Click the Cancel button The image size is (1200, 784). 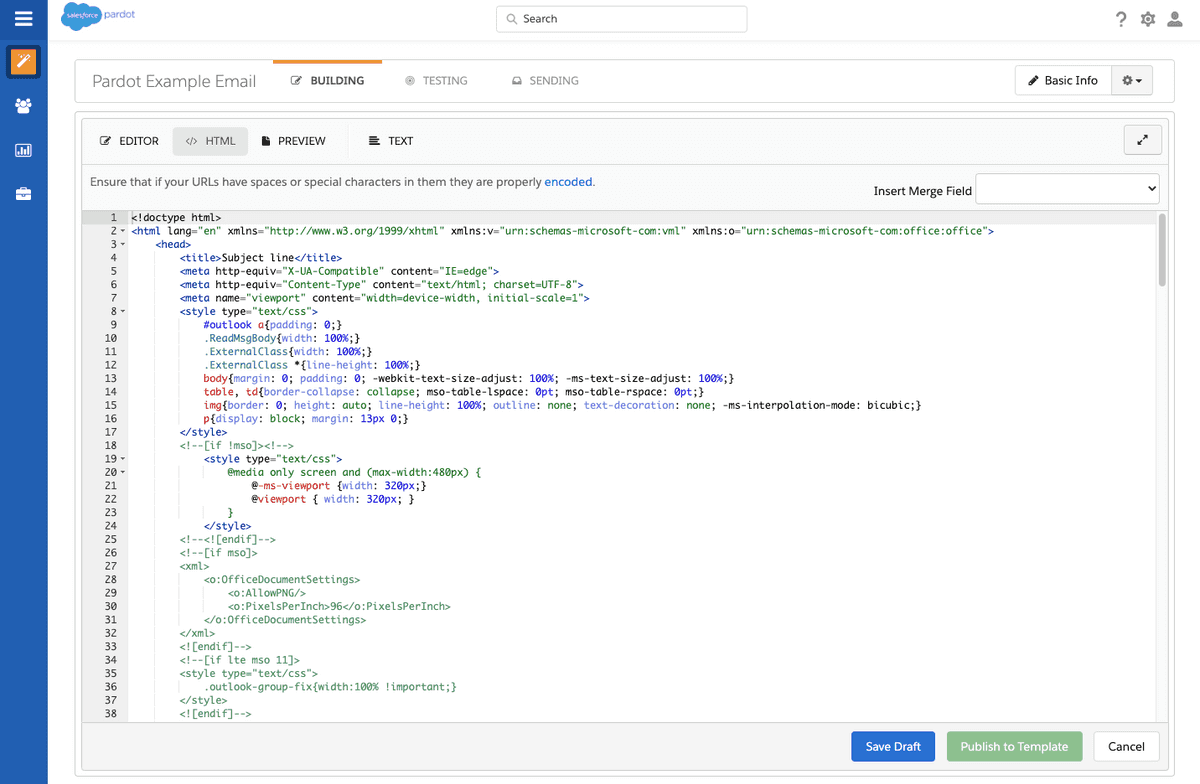(1126, 746)
